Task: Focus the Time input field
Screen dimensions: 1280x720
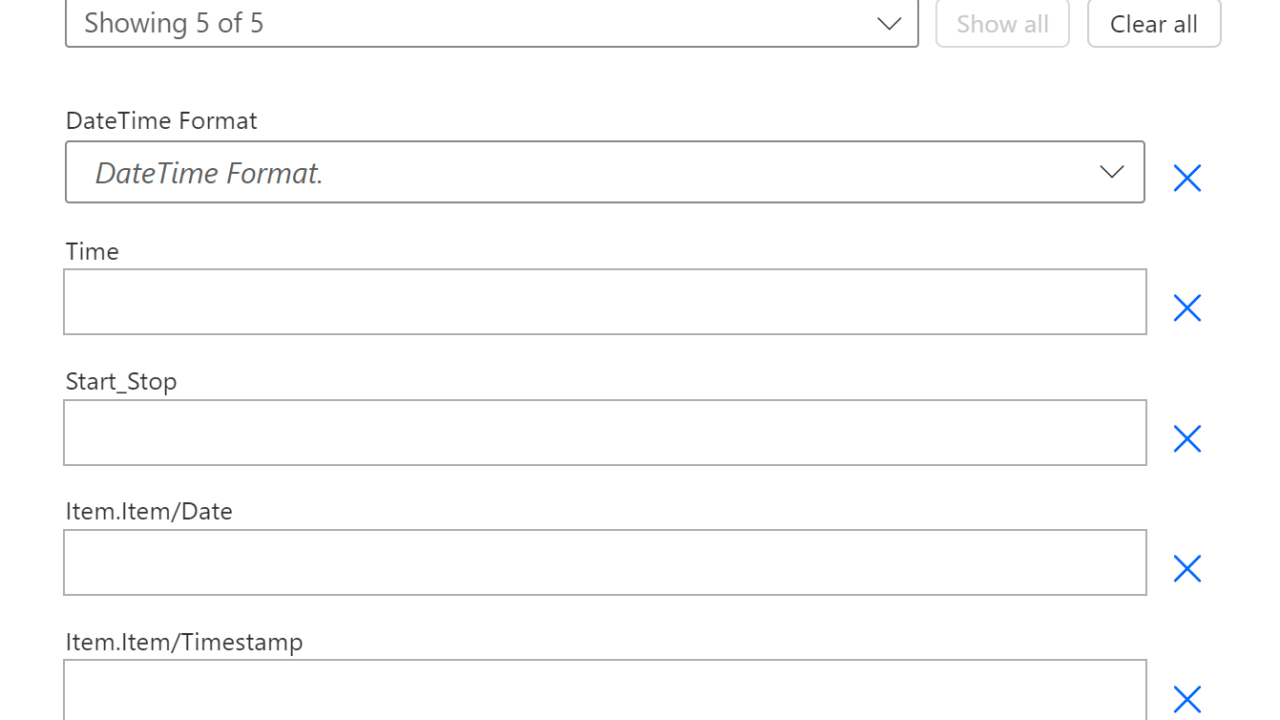Action: (604, 302)
